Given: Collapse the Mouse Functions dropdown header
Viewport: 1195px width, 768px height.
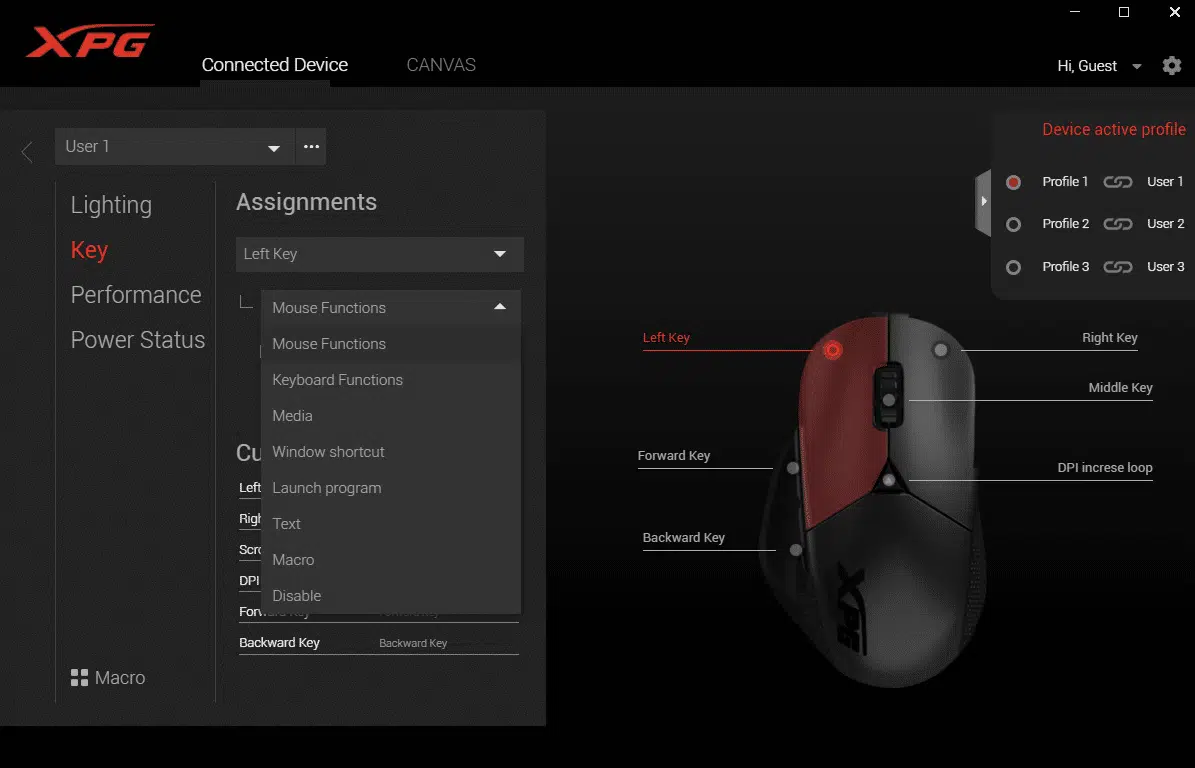Looking at the screenshot, I should 391,307.
